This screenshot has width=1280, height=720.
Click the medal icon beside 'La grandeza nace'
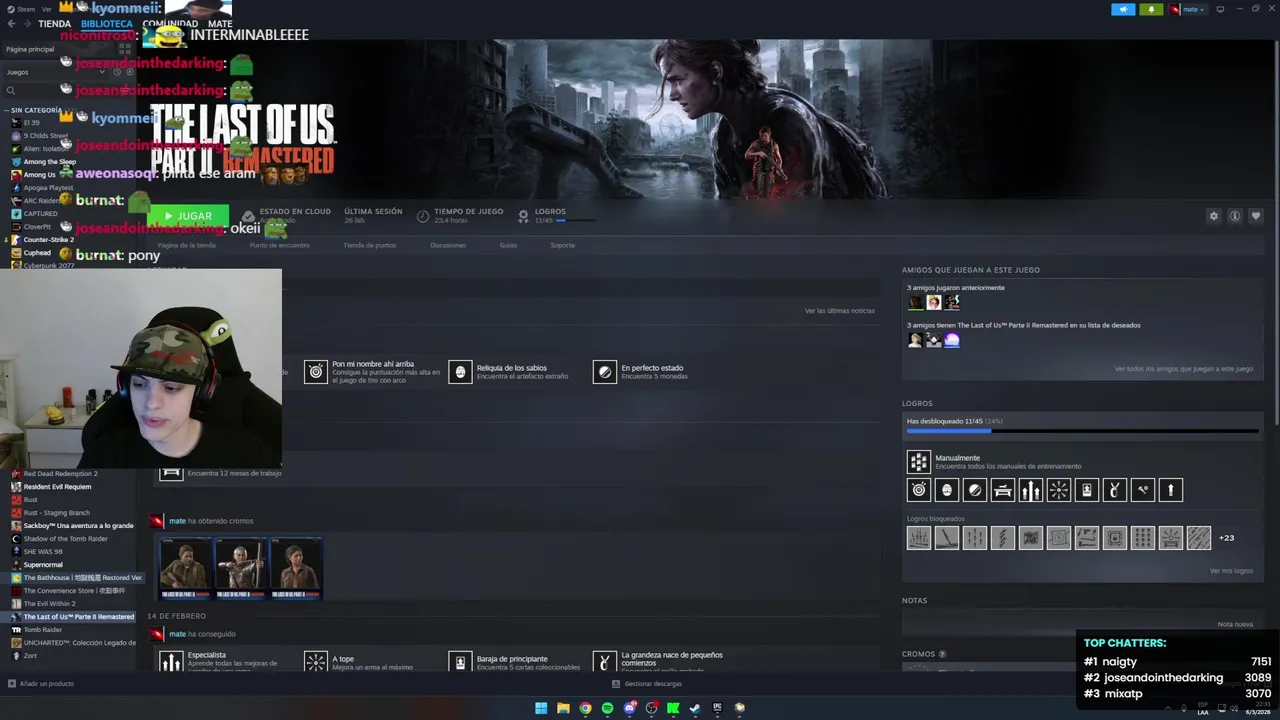604,662
